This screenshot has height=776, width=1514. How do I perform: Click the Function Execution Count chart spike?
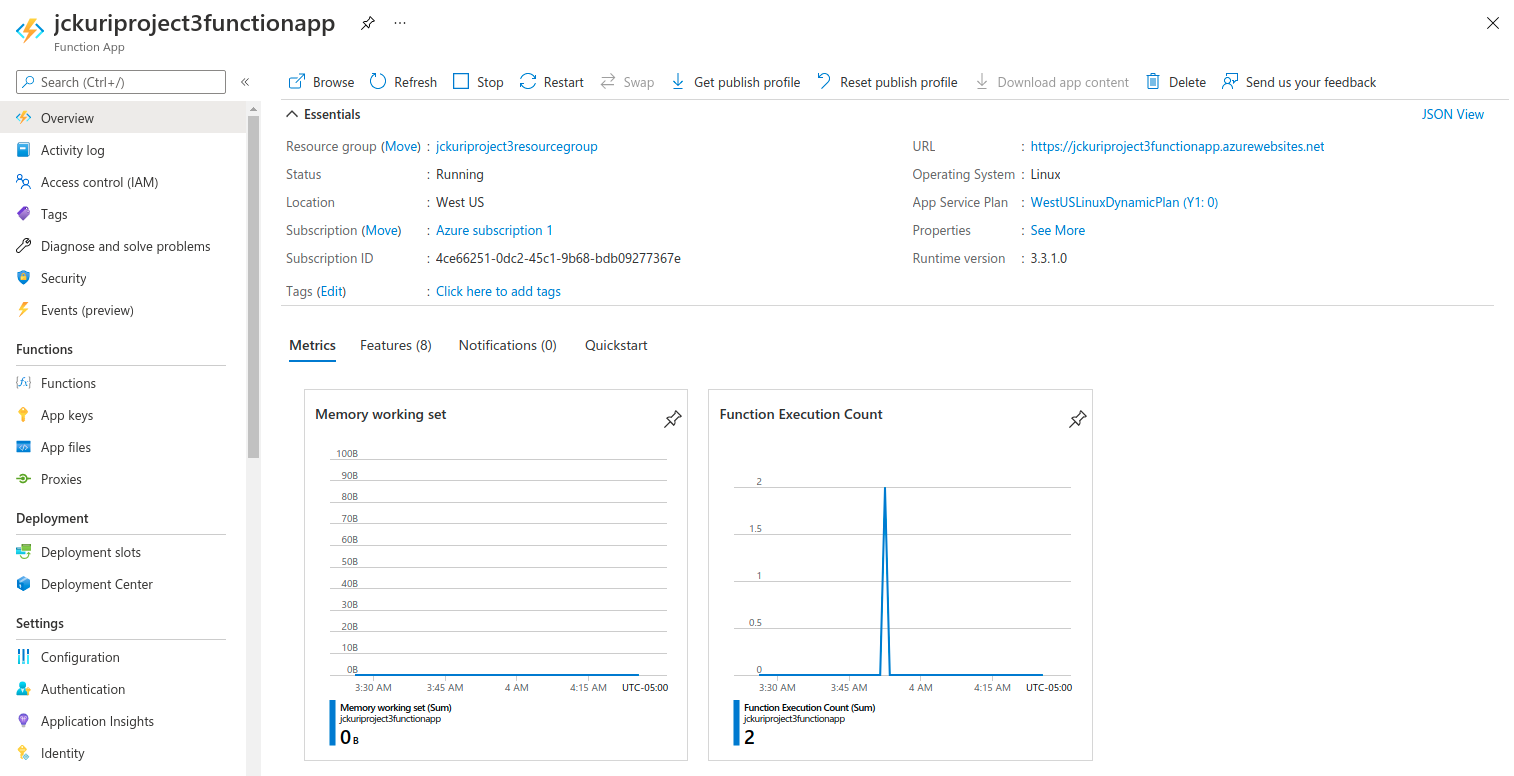coord(885,580)
